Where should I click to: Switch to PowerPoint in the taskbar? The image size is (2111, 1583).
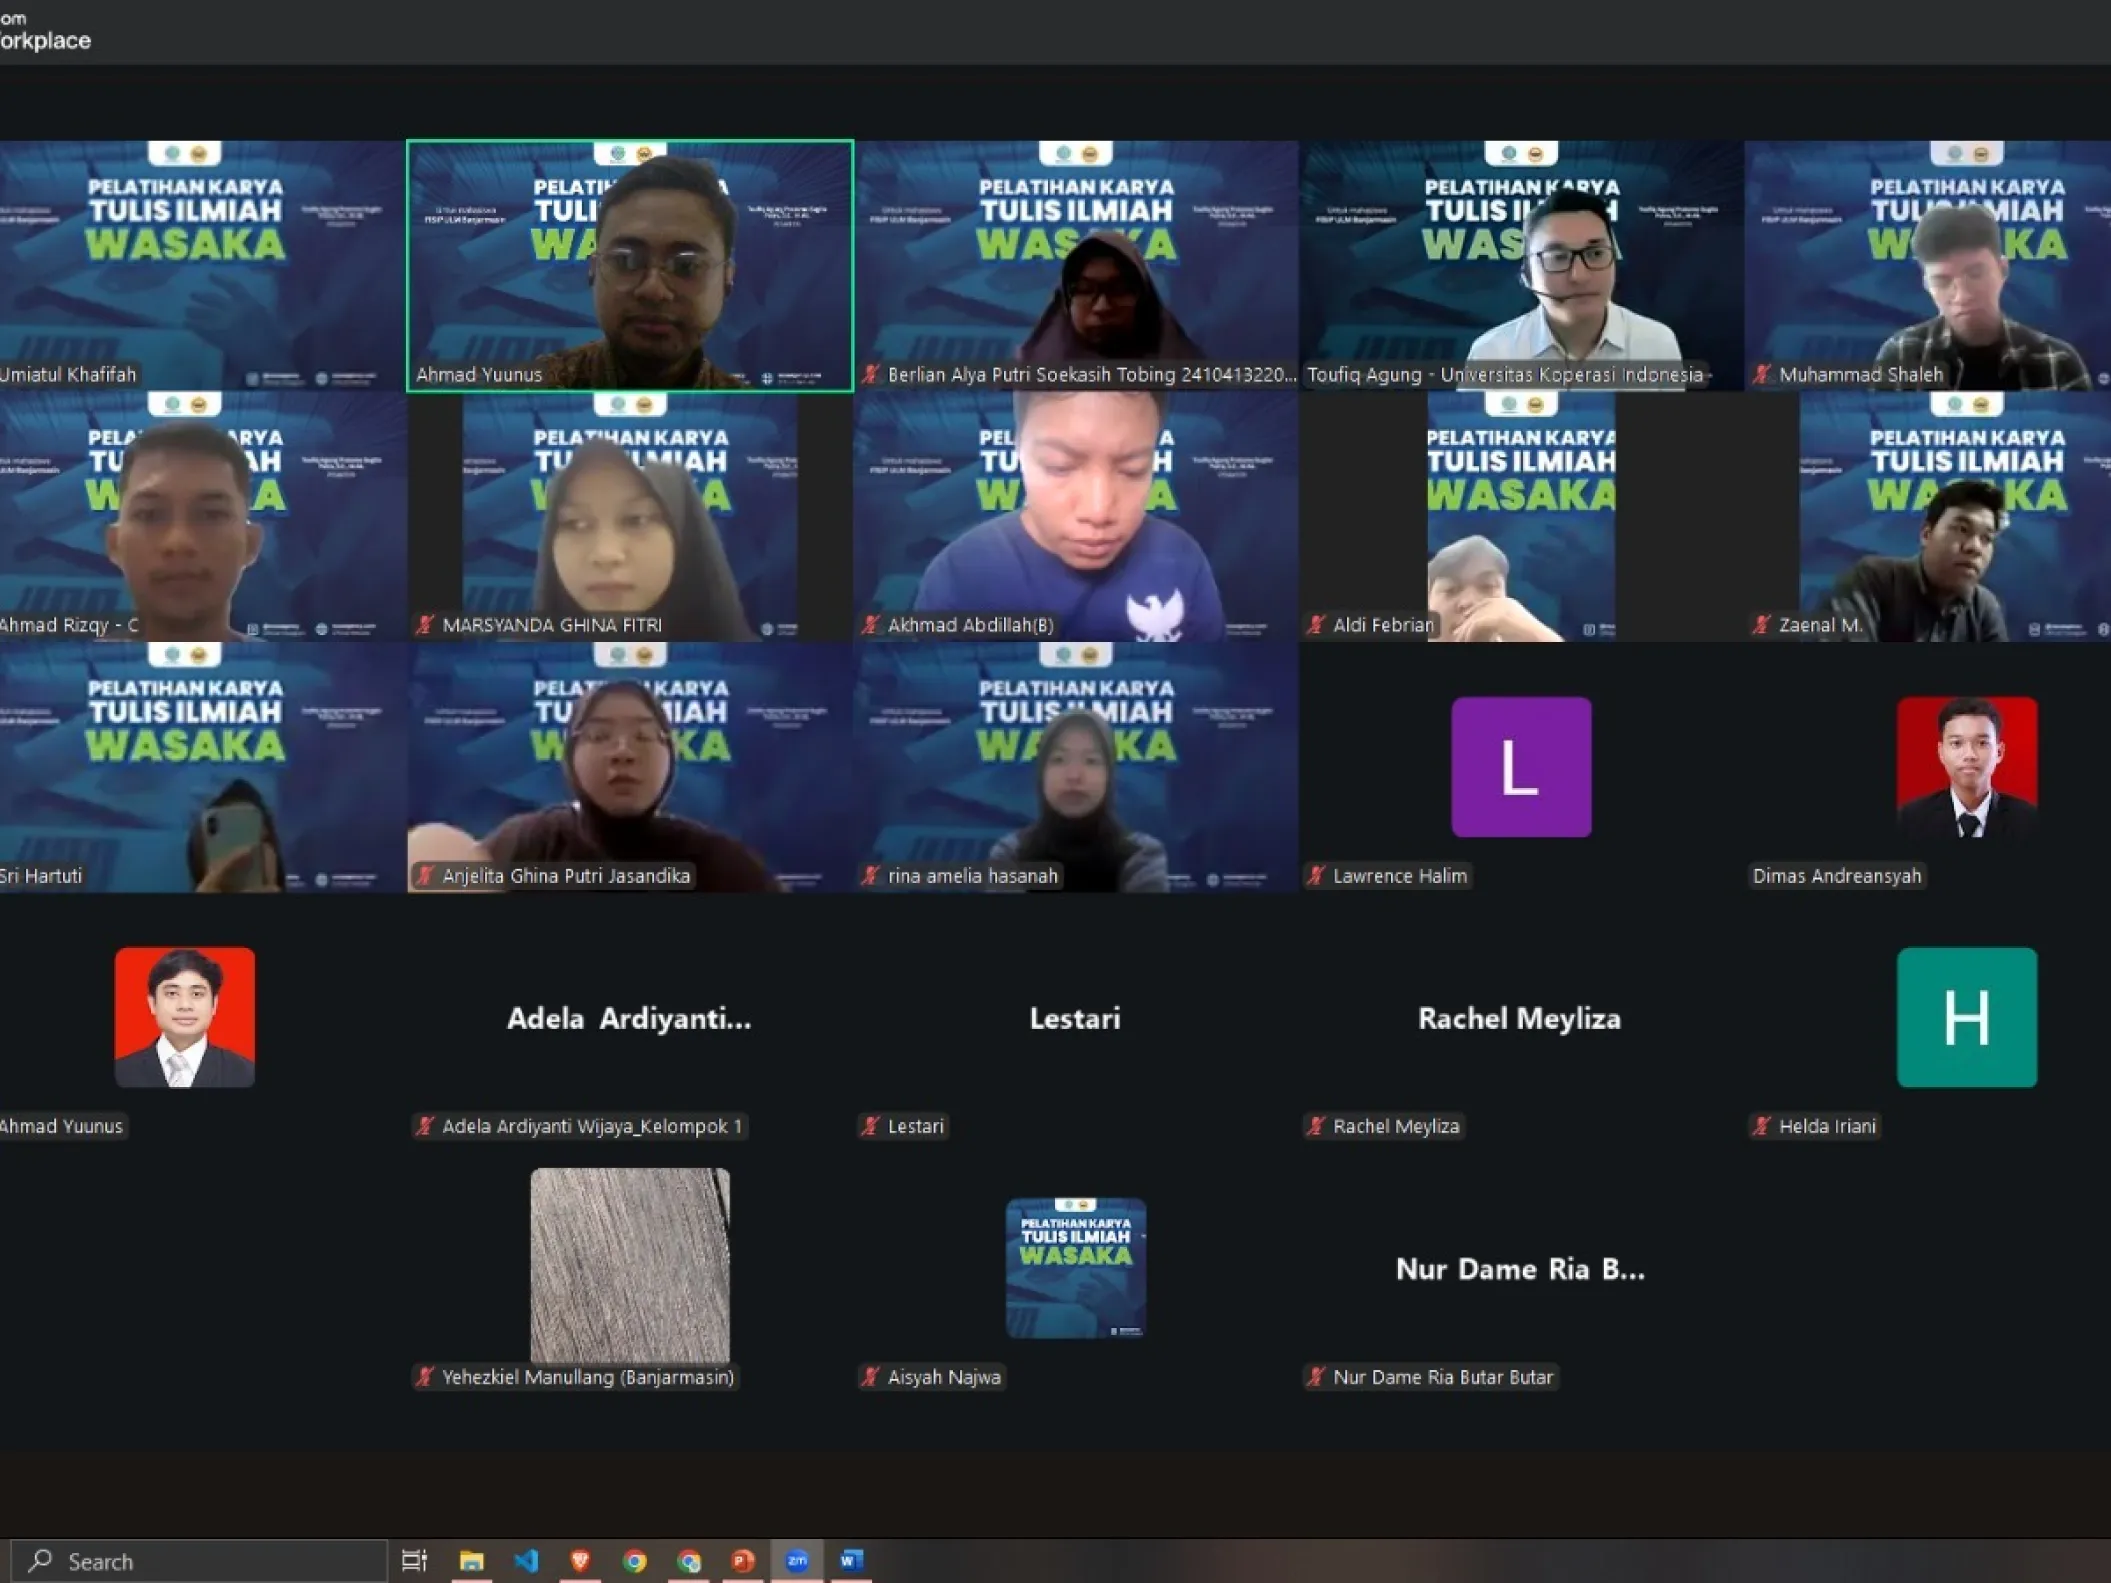point(743,1560)
